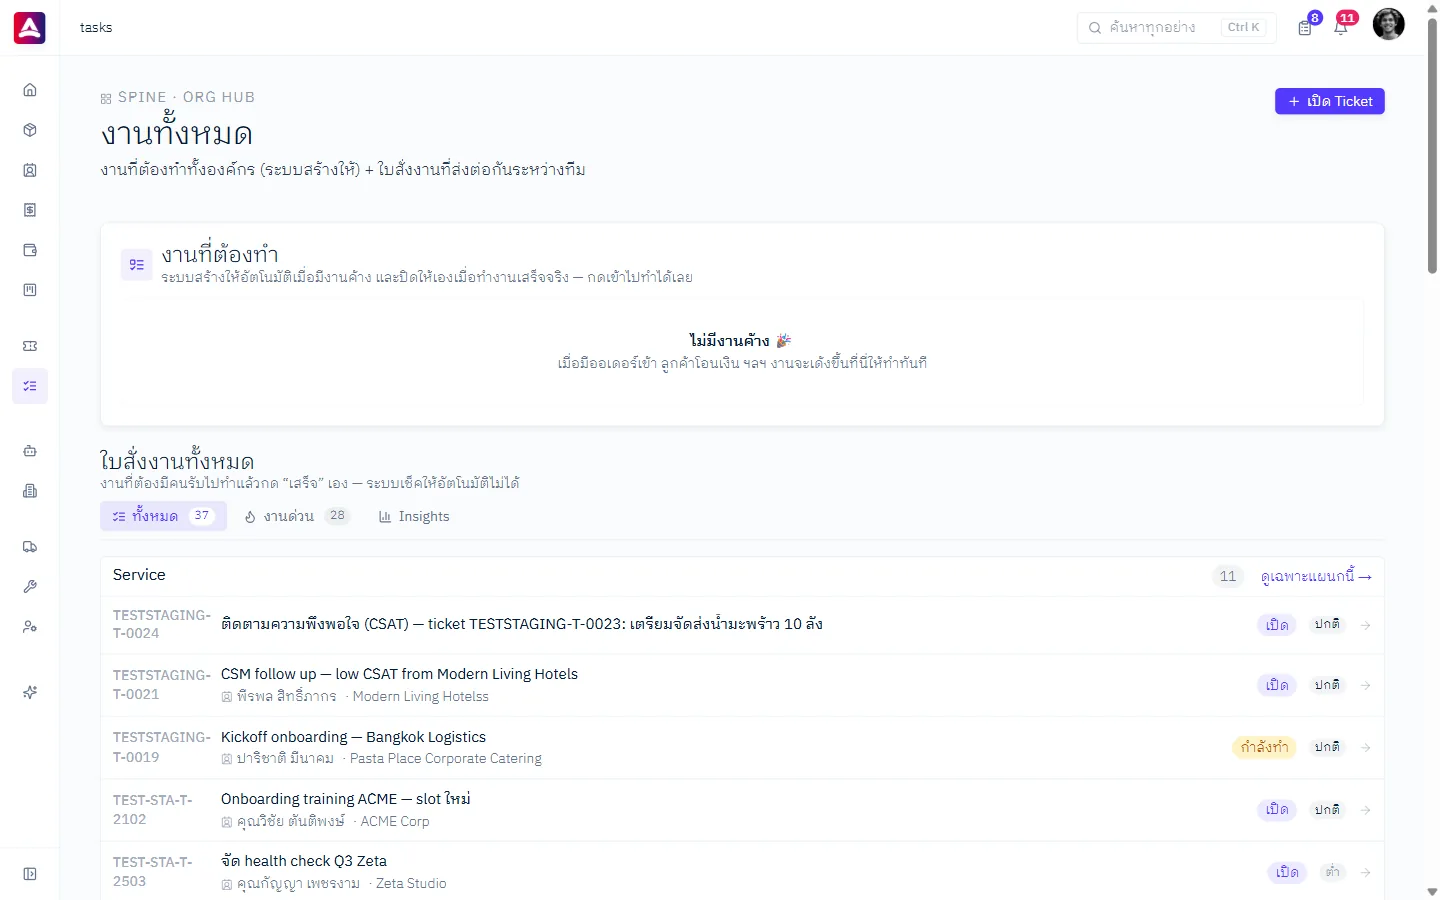Open the home icon in sidebar
This screenshot has width=1440, height=900.
click(x=30, y=90)
